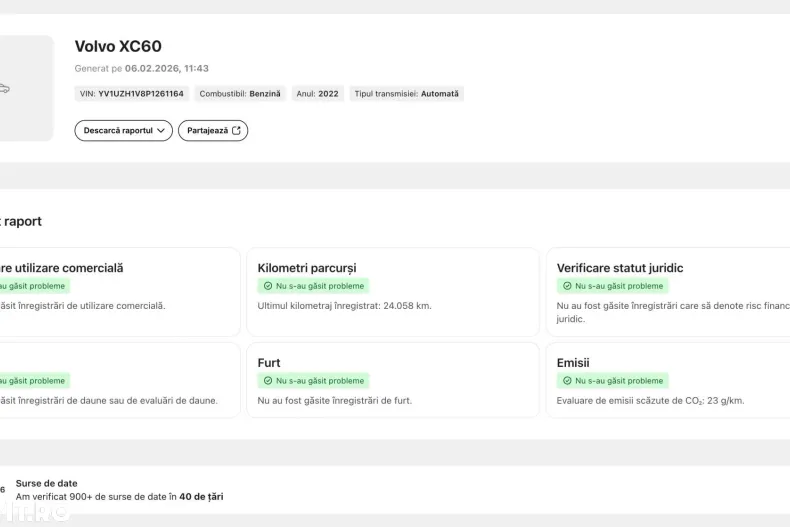
Task: Click checkmark icon under Verificare statut juridic
Action: click(x=567, y=286)
